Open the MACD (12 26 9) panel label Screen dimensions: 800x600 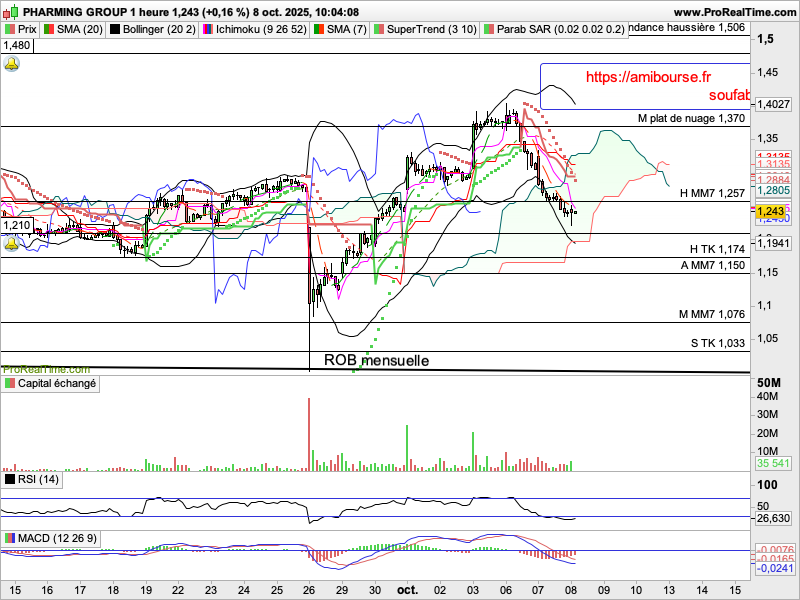[x=50, y=538]
